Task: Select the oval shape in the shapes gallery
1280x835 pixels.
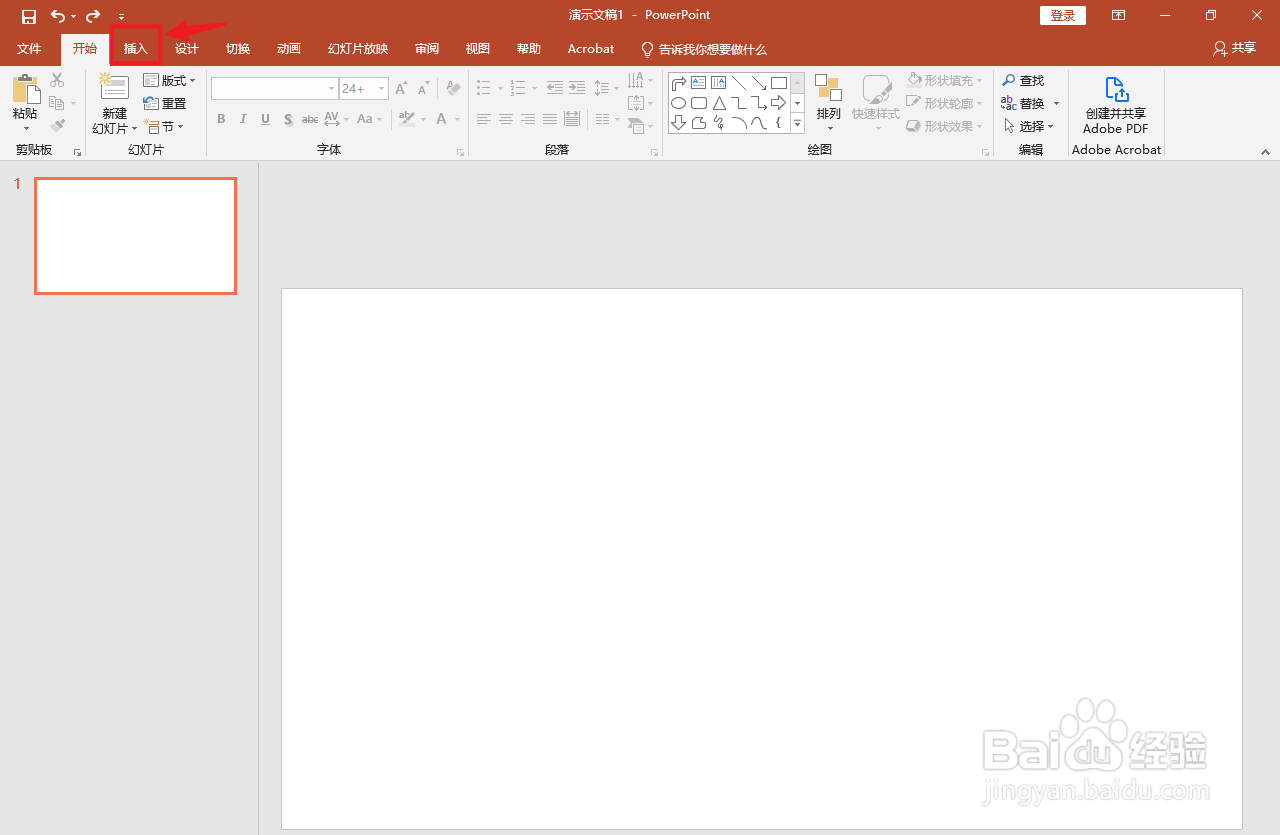Action: [678, 103]
